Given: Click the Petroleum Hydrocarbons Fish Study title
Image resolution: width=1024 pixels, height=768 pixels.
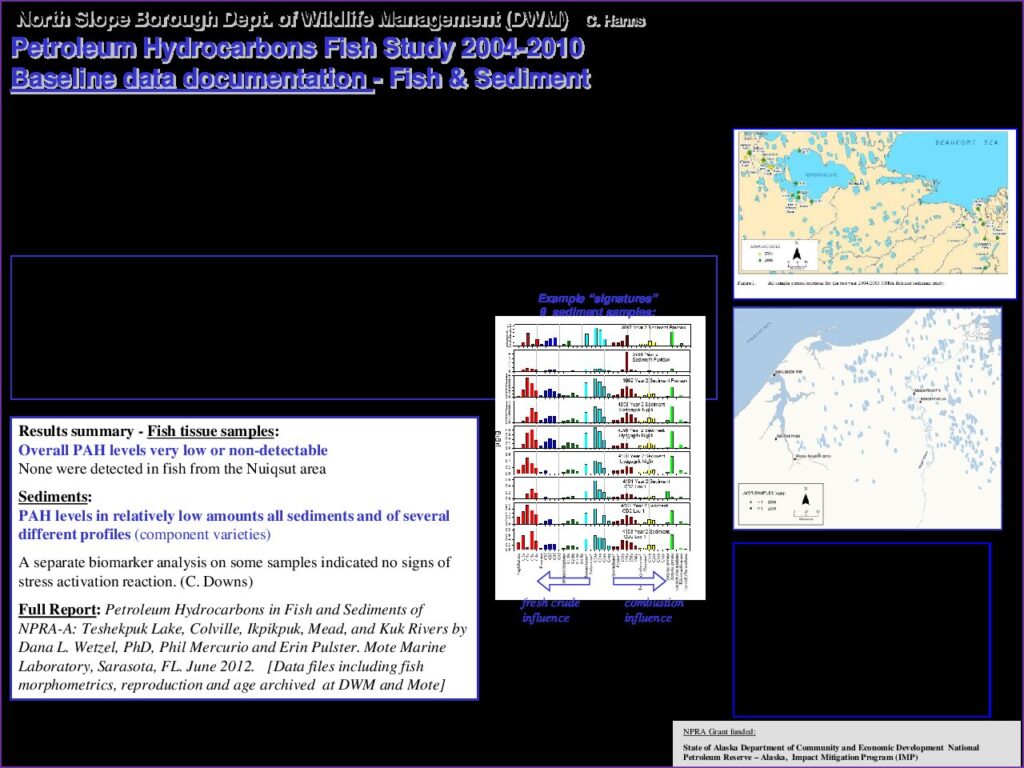Looking at the screenshot, I should (x=297, y=49).
